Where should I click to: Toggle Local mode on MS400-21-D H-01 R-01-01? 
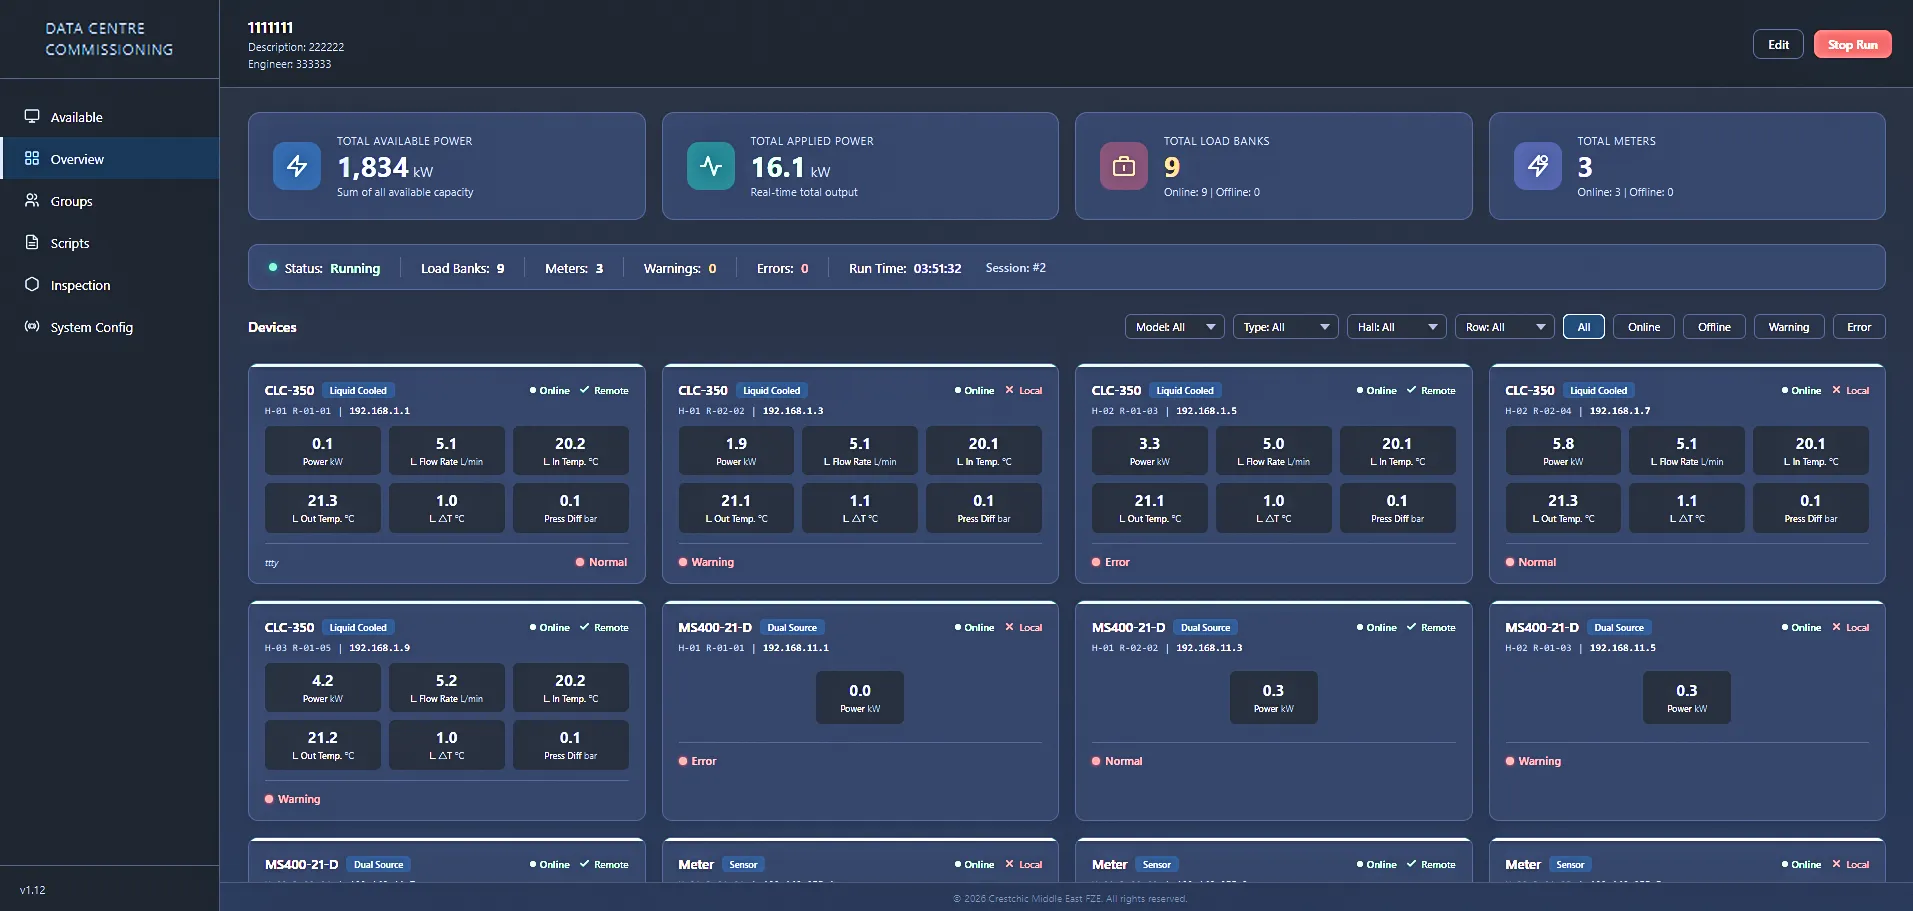click(x=1025, y=627)
